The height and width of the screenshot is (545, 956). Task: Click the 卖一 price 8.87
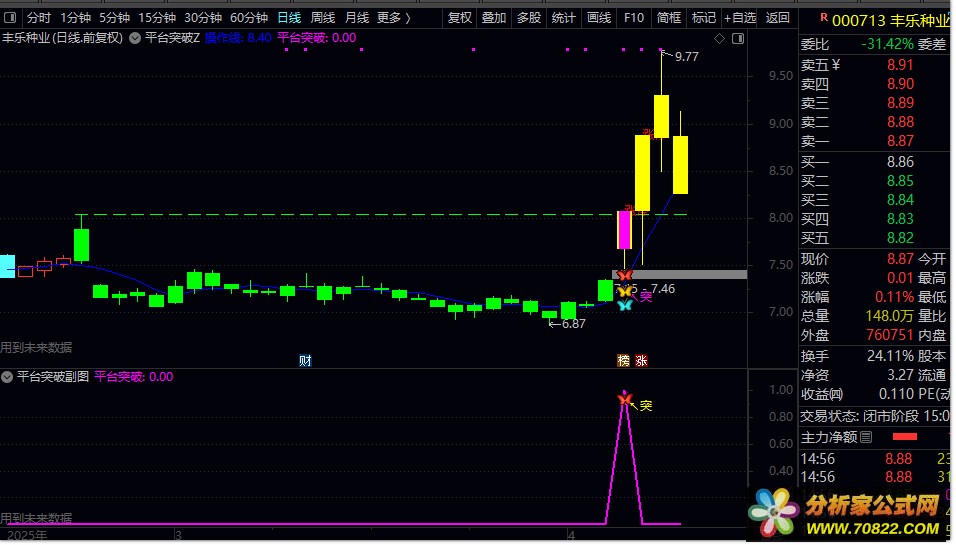901,141
